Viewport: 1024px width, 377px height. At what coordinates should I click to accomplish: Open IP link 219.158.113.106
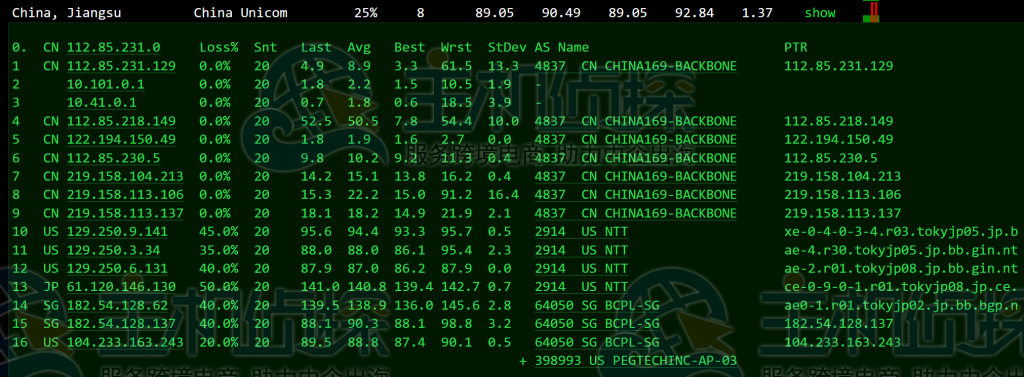click(125, 195)
